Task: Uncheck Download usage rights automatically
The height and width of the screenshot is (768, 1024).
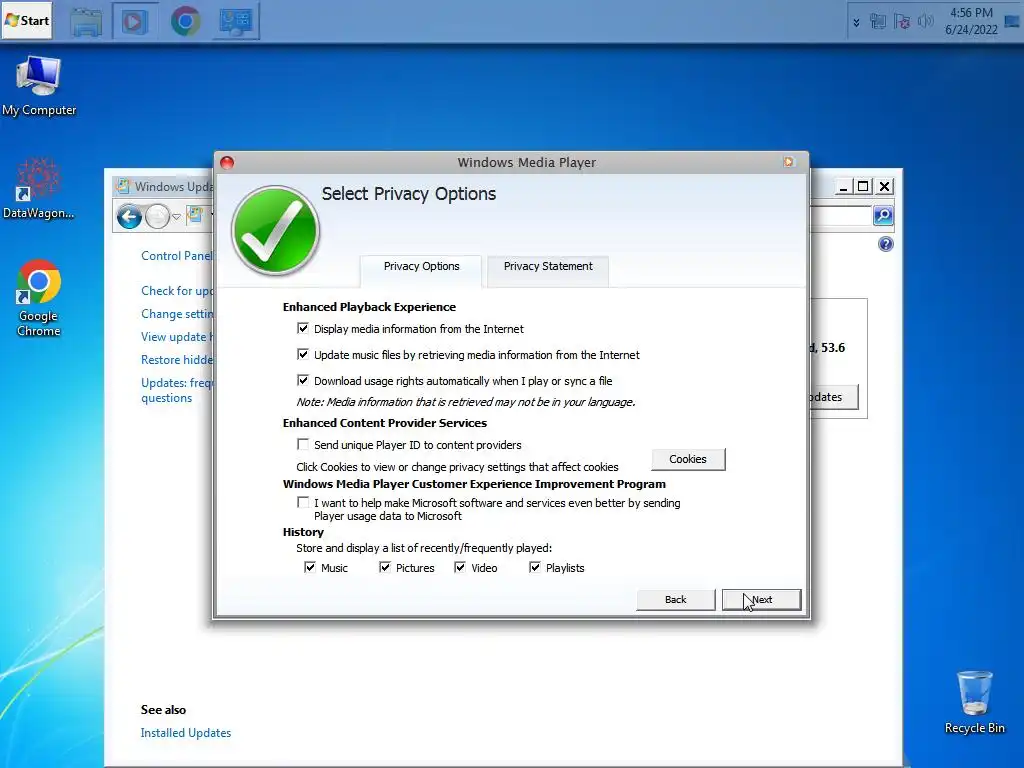Action: pyautogui.click(x=302, y=380)
